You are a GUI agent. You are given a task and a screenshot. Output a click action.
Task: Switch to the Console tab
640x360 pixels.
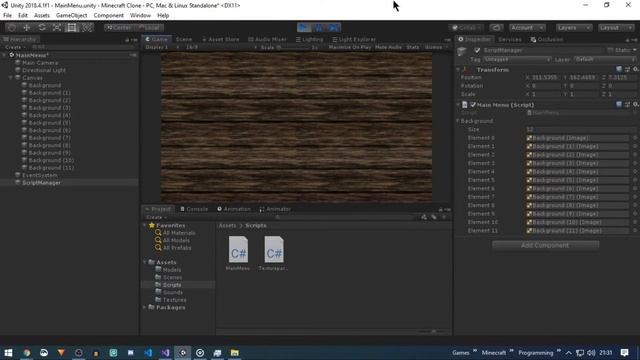pyautogui.click(x=194, y=209)
